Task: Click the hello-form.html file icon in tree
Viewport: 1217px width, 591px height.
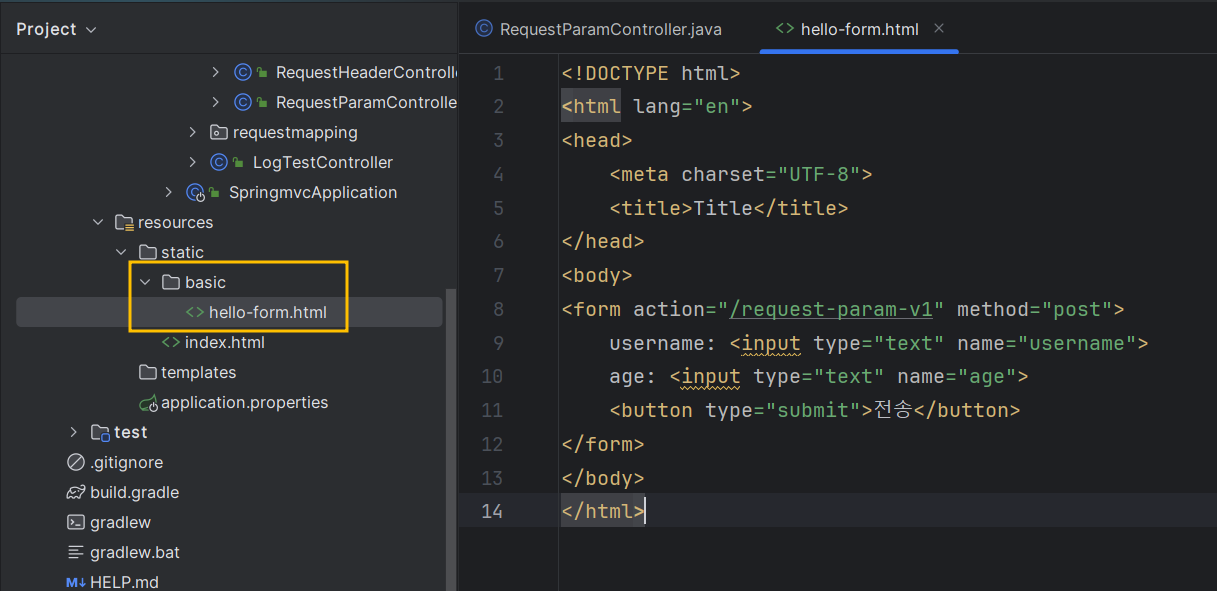Action: (x=195, y=312)
